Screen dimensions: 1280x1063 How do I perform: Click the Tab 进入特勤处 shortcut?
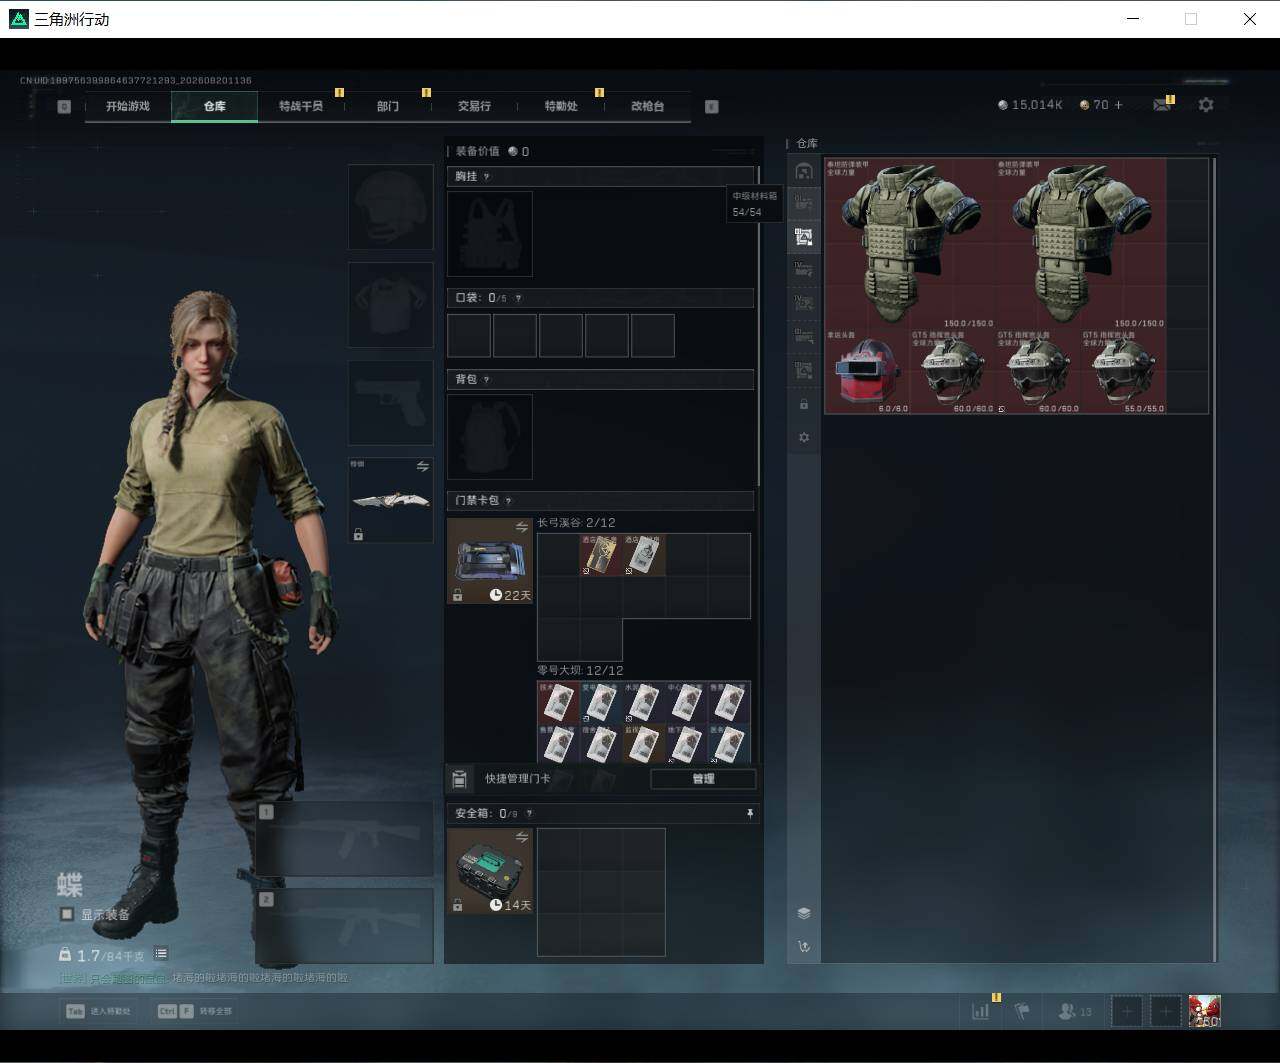[98, 1011]
